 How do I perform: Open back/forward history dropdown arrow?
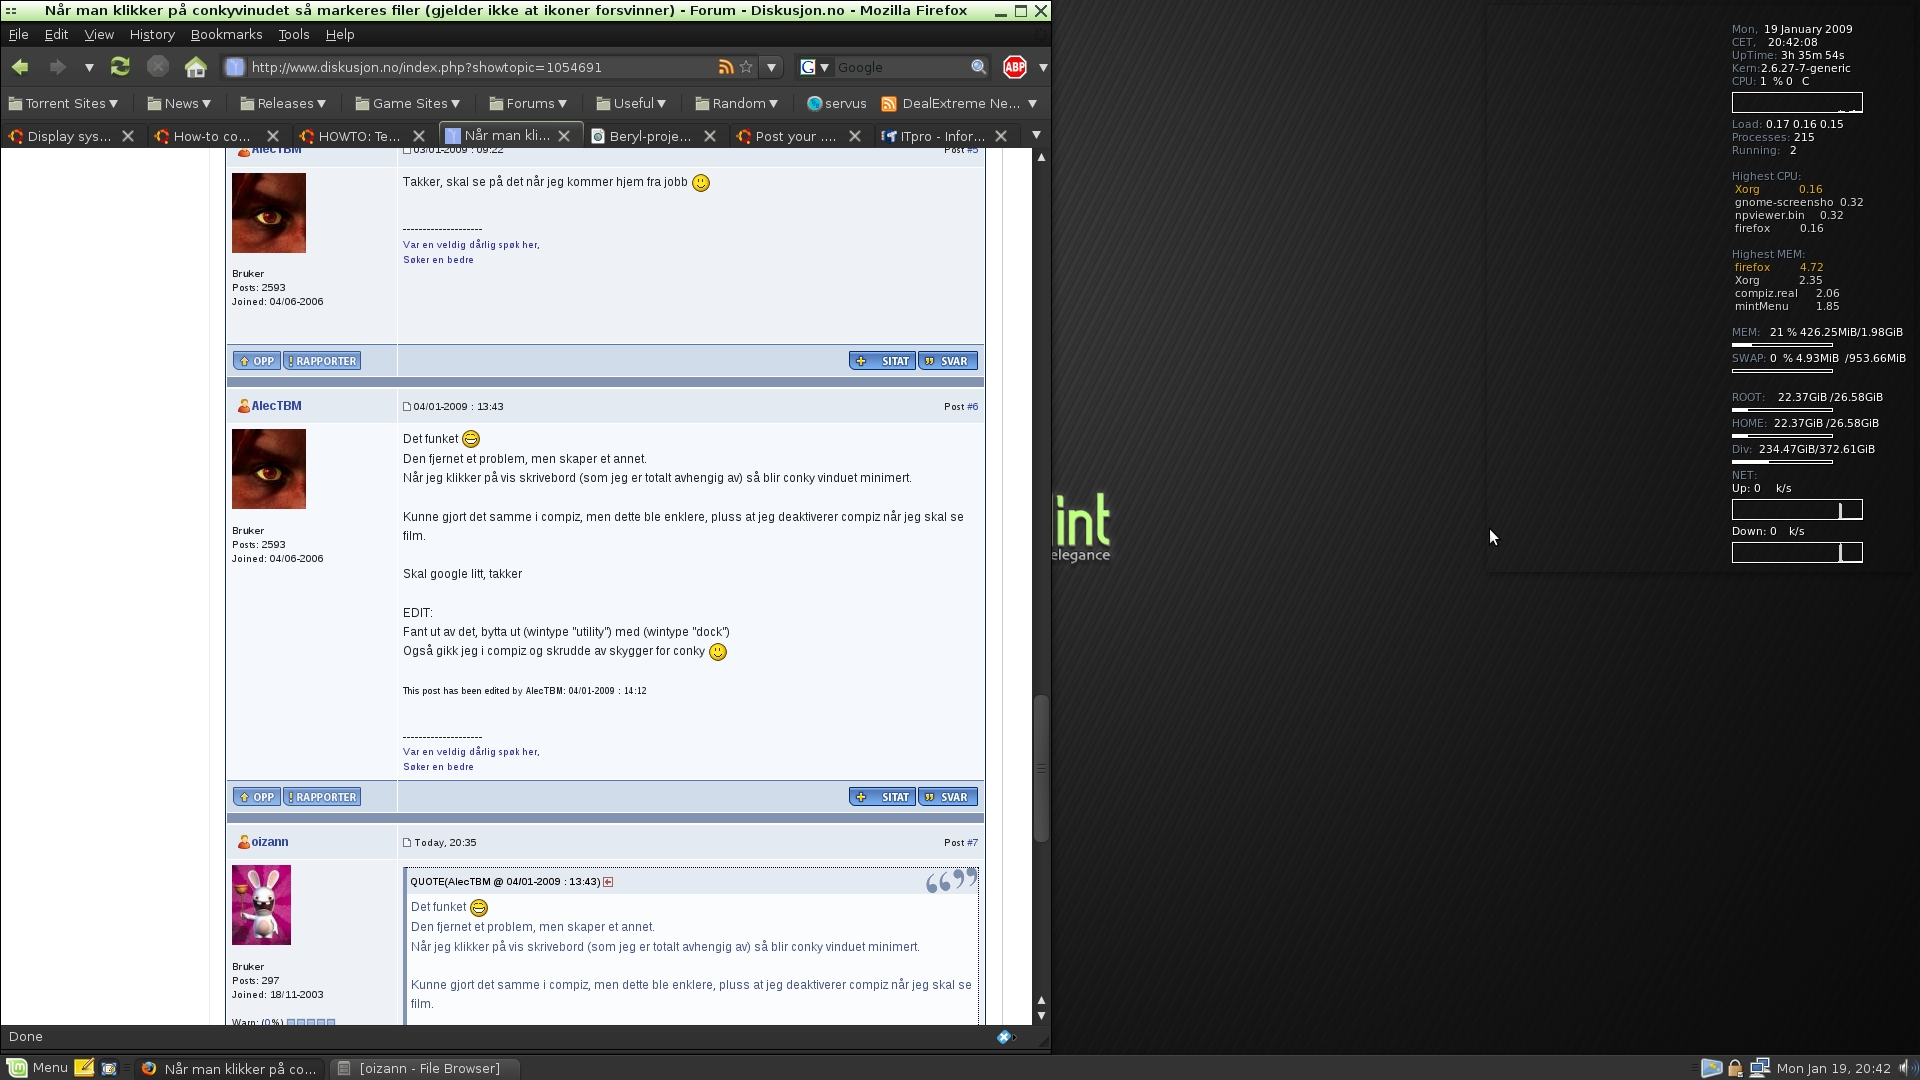pos(89,68)
